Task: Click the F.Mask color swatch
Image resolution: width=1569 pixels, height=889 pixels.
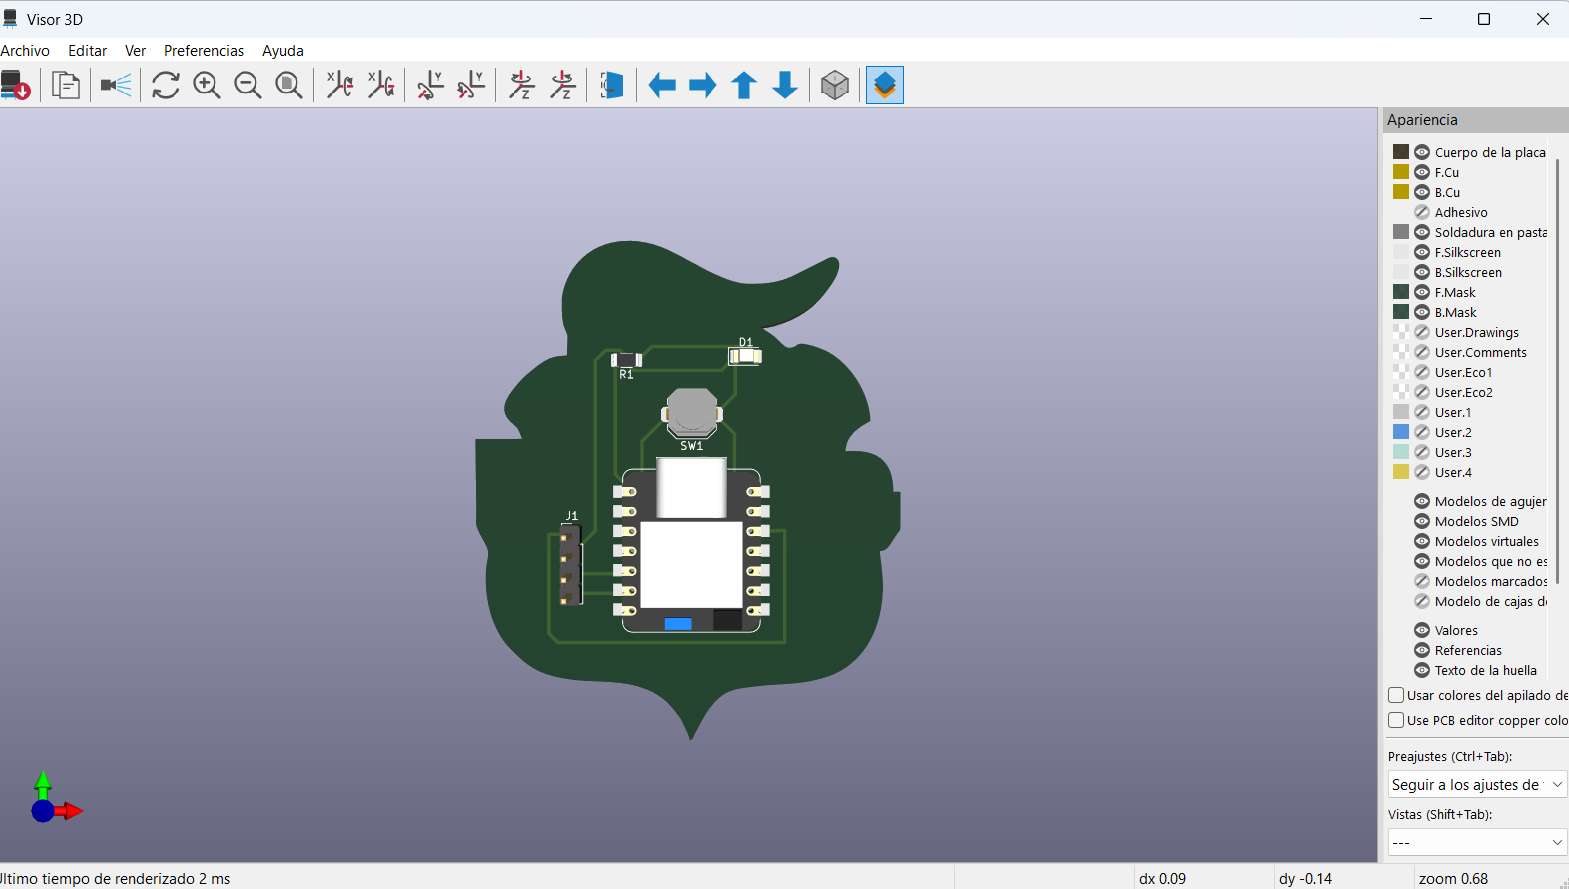Action: 1401,292
